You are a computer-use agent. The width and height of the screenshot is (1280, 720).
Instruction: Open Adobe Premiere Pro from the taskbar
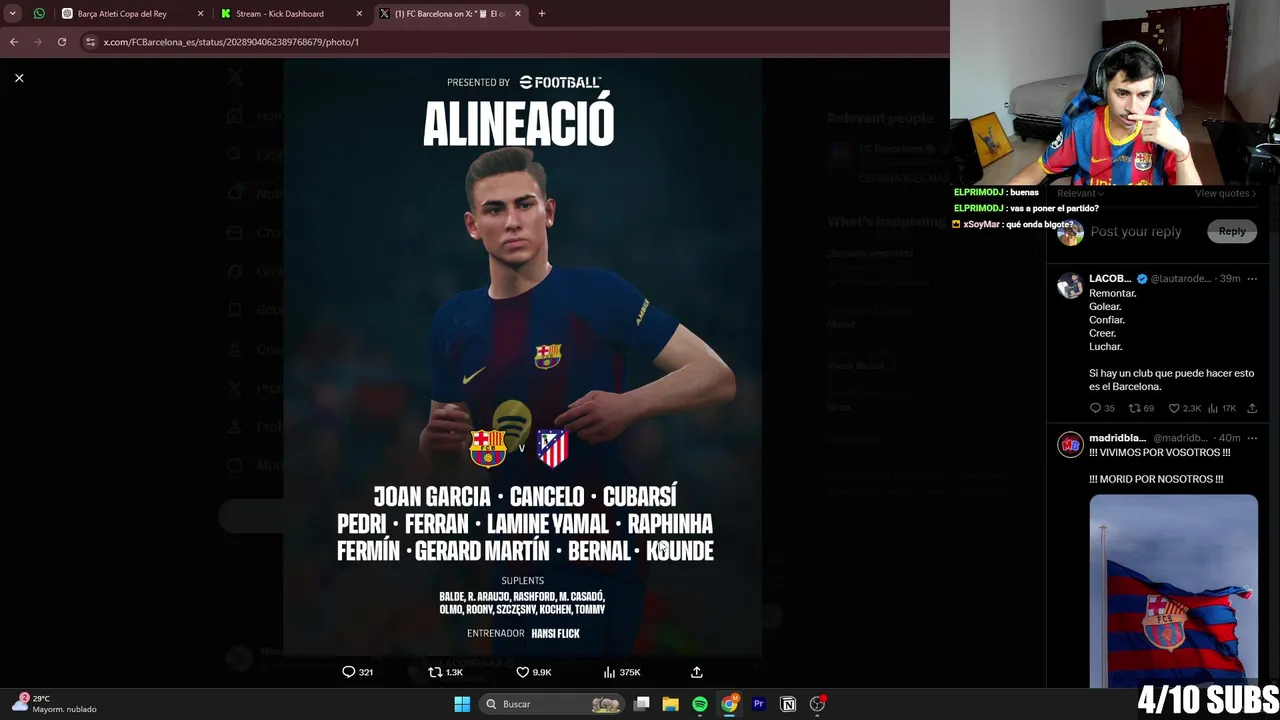point(758,704)
